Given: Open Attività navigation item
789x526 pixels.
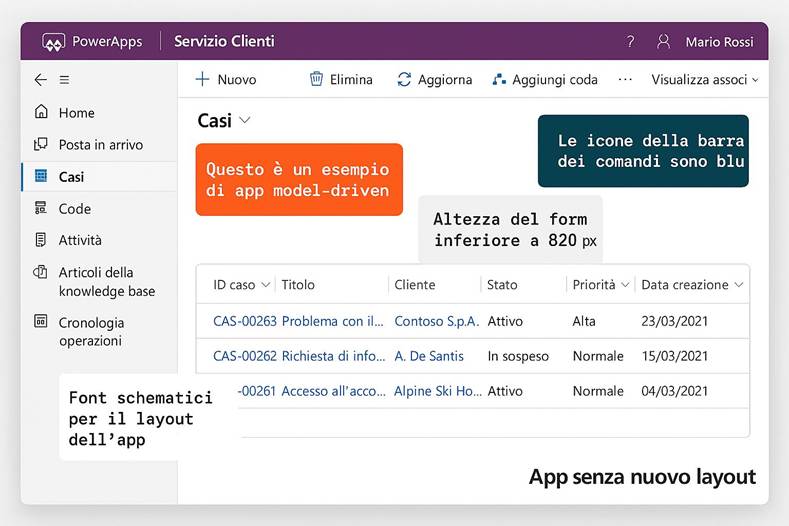Looking at the screenshot, I should [x=99, y=240].
